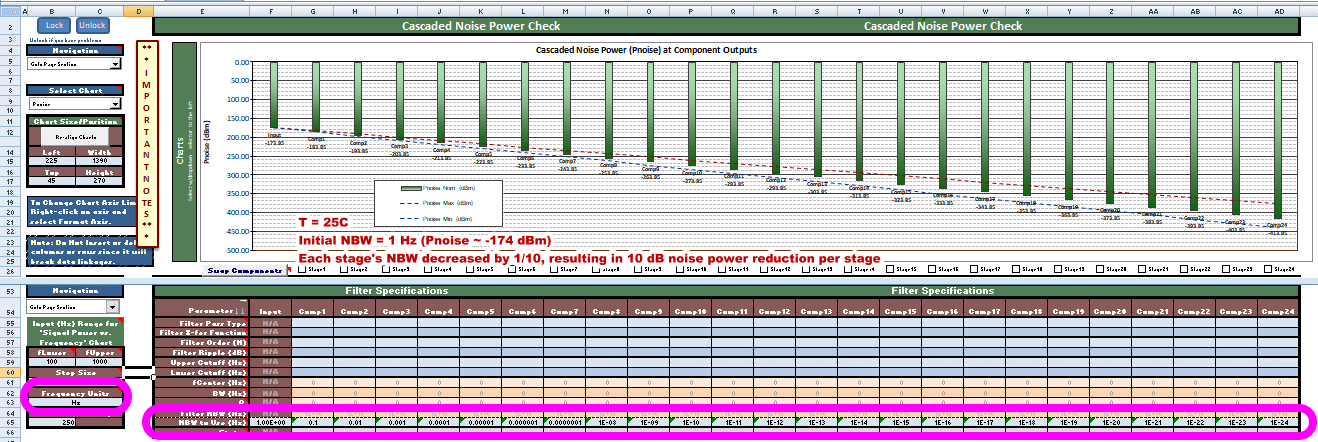Select the Input NBW cell 1.00E+00
This screenshot has width=1318, height=442.
[270, 423]
